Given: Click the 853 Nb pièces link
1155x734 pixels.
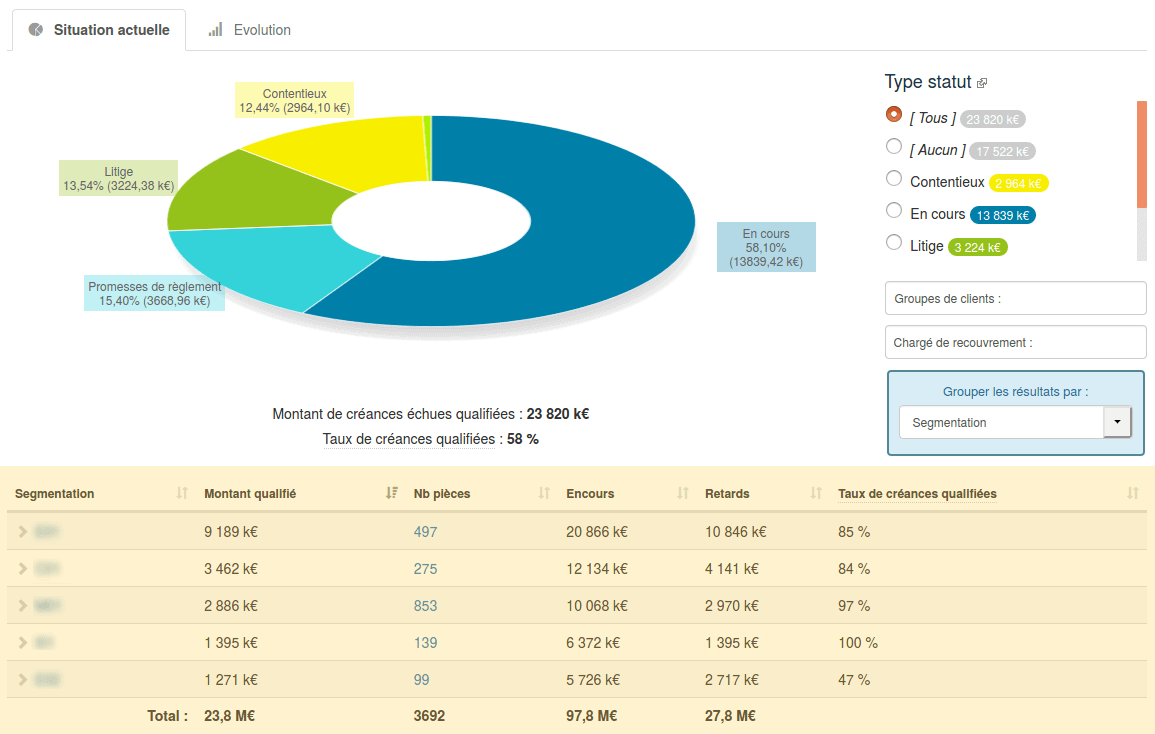Looking at the screenshot, I should [425, 606].
